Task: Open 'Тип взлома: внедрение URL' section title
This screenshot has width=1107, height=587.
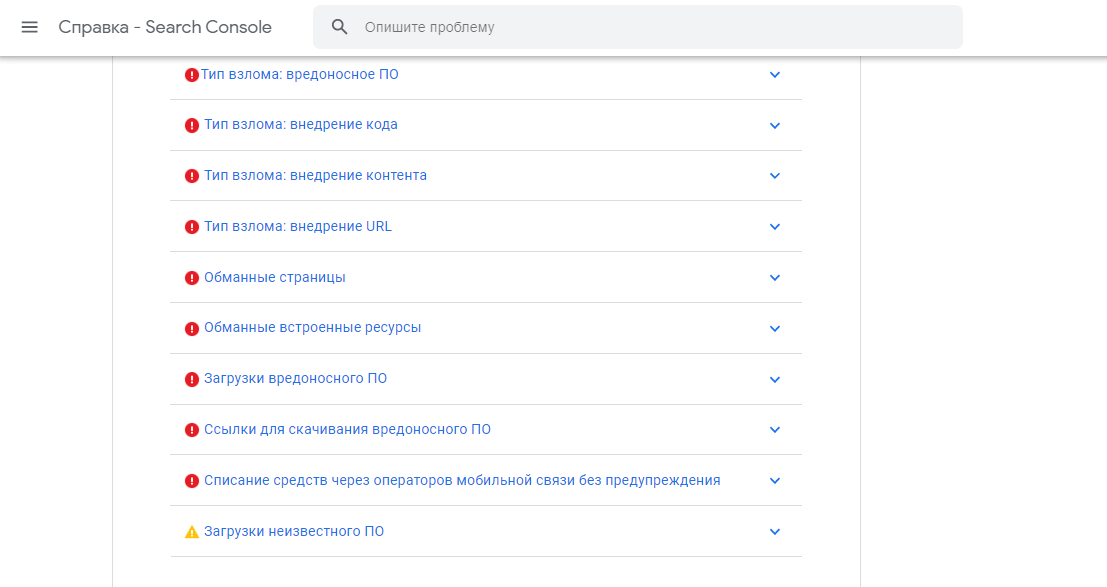Action: point(297,227)
